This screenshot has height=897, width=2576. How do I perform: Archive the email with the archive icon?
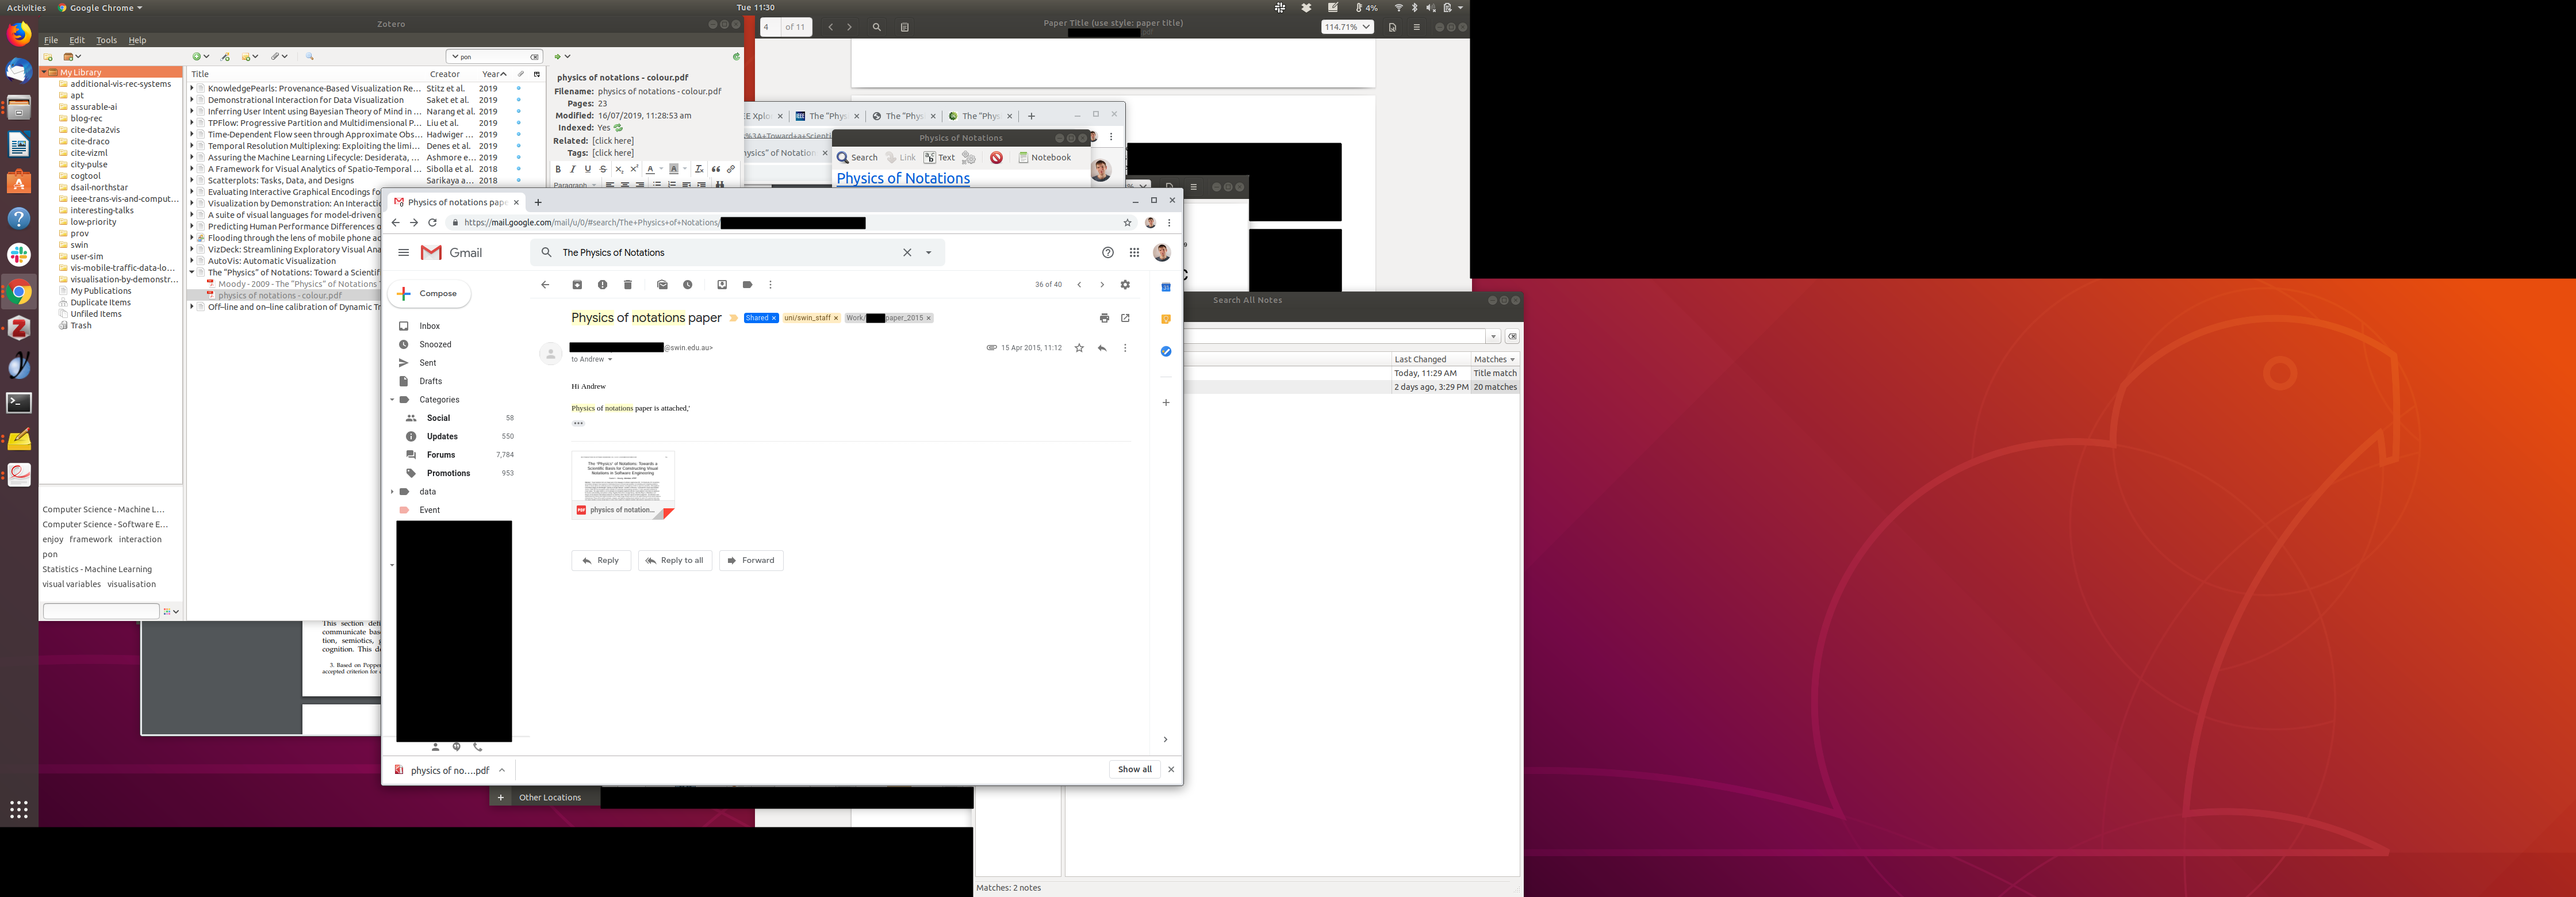pyautogui.click(x=577, y=285)
